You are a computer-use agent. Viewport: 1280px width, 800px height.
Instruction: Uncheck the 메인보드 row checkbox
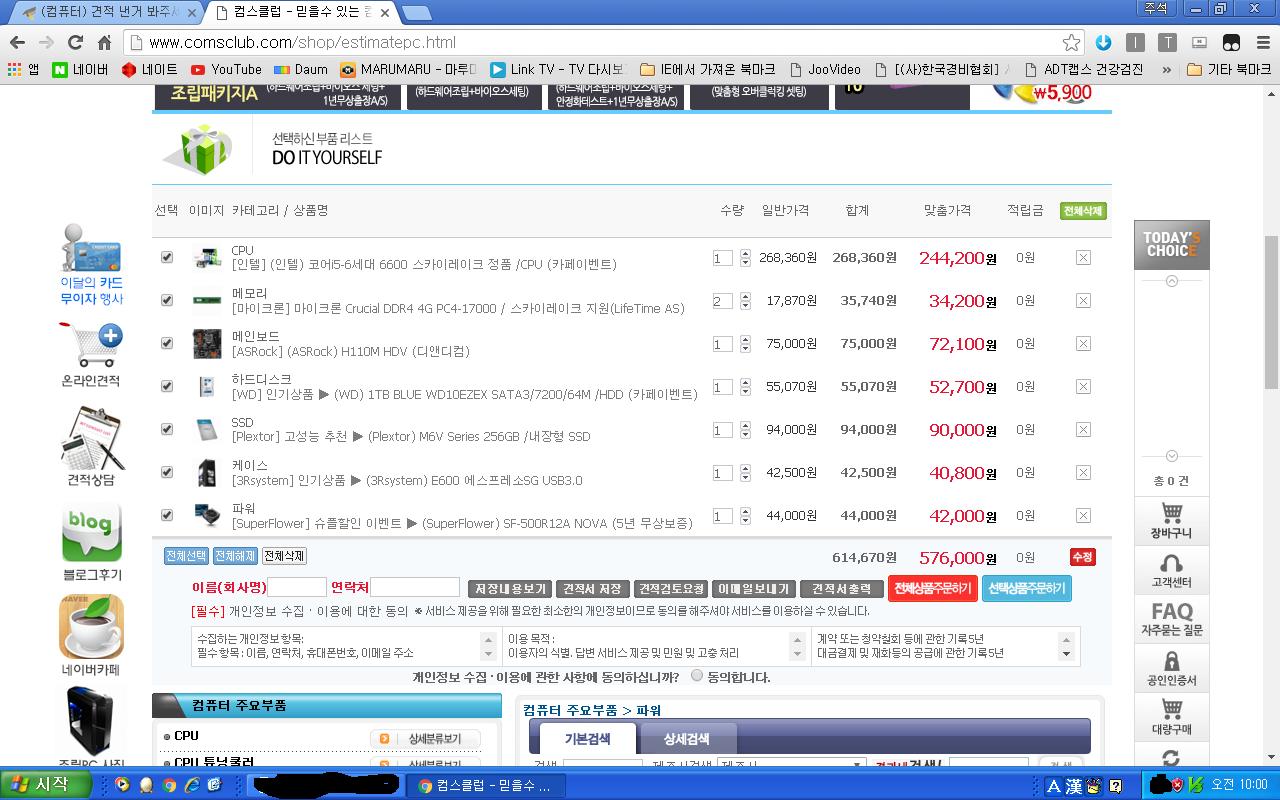coord(167,343)
